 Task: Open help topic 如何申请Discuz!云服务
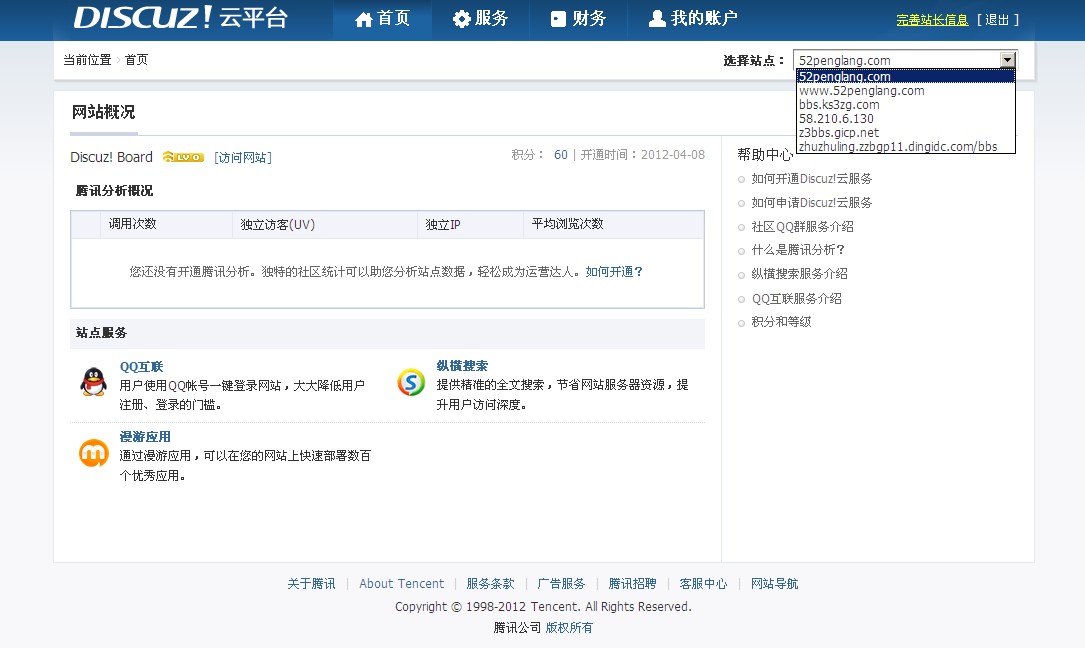point(812,203)
